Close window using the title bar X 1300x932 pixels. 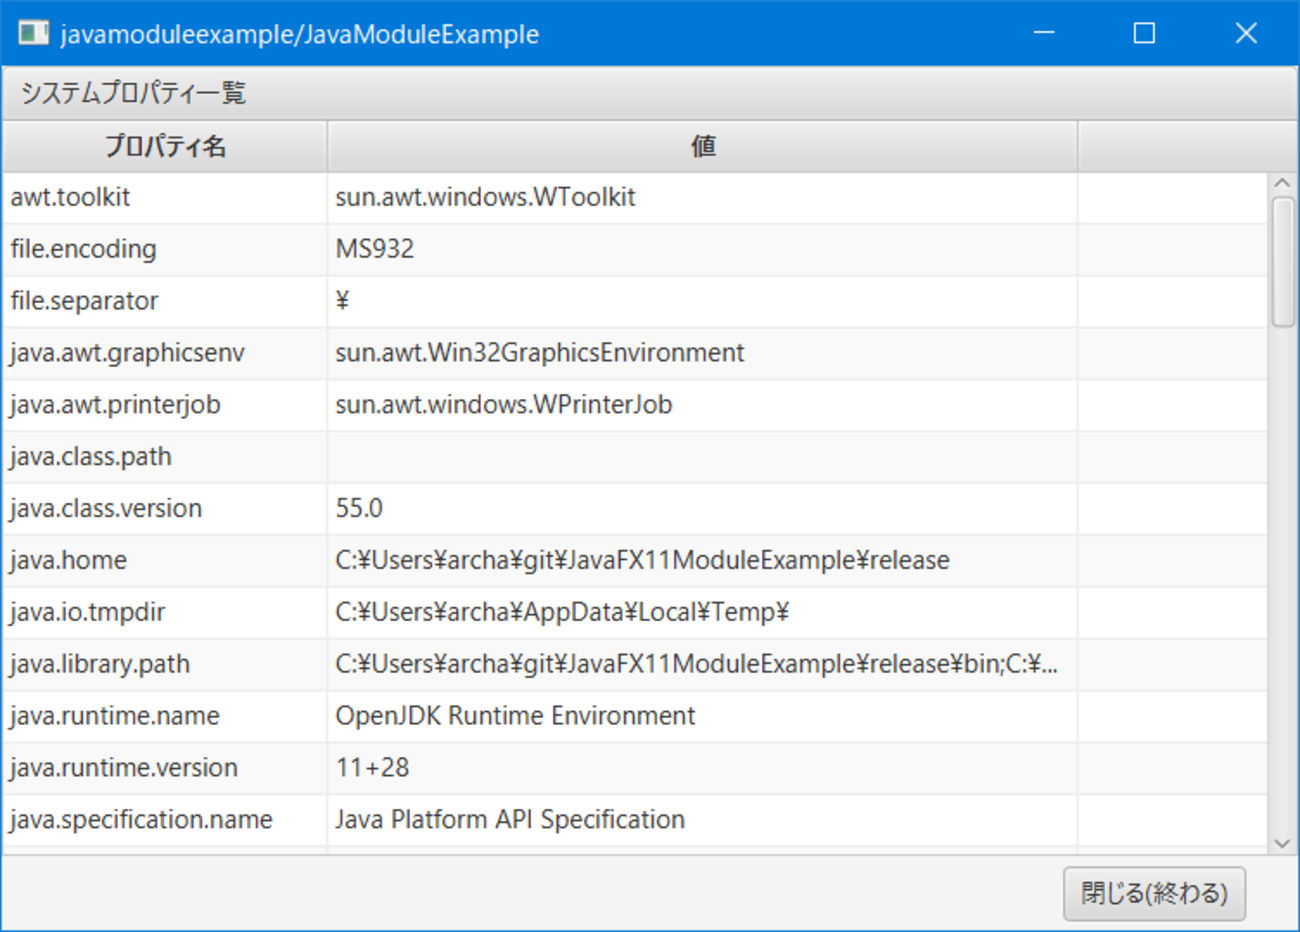pos(1245,34)
